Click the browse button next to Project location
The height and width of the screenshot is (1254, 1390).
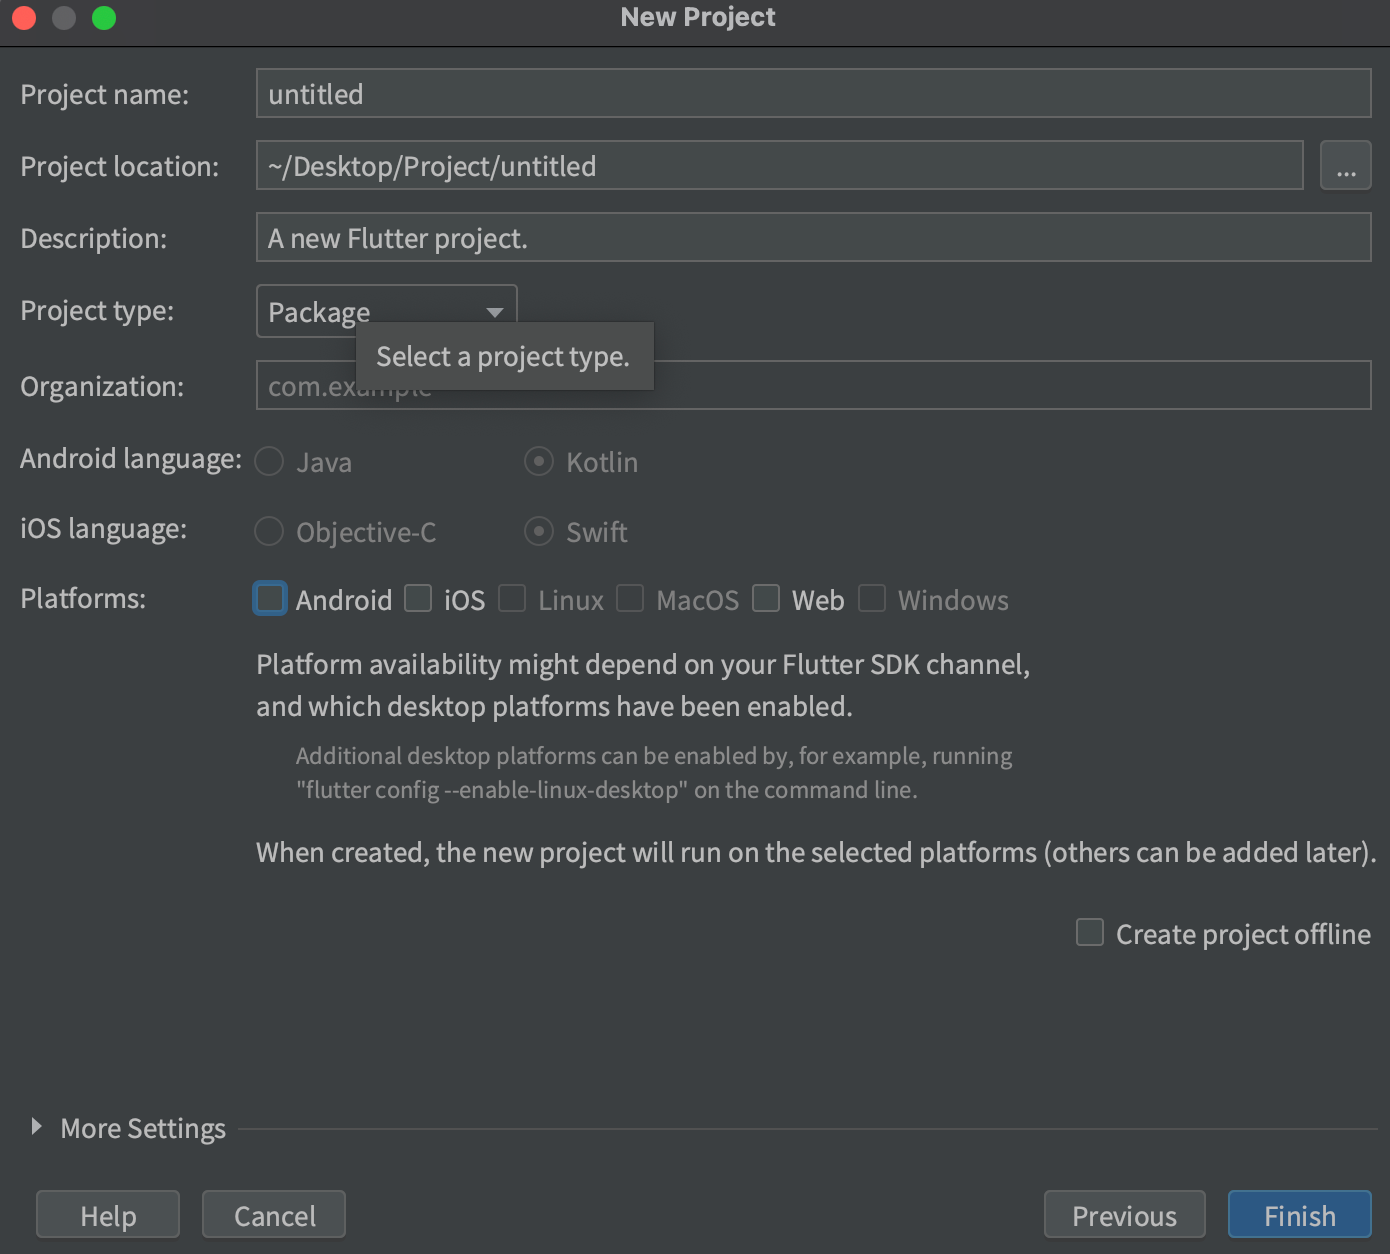click(1345, 166)
